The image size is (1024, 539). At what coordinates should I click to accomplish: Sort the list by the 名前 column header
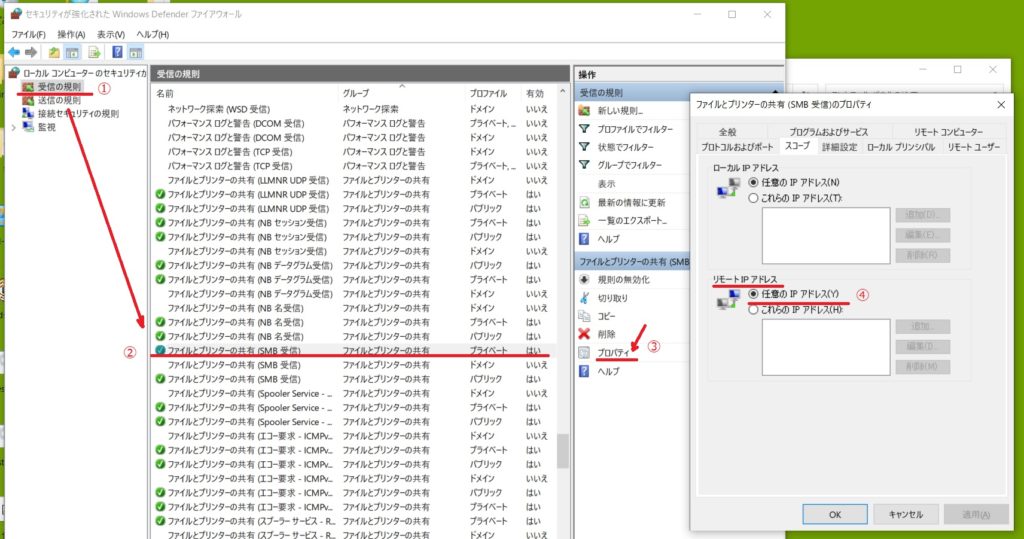[165, 92]
